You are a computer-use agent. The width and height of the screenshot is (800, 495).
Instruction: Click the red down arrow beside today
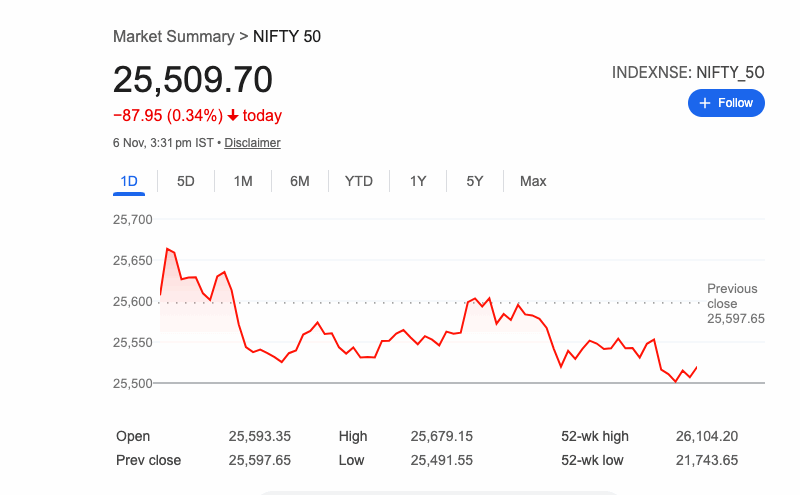(x=233, y=116)
